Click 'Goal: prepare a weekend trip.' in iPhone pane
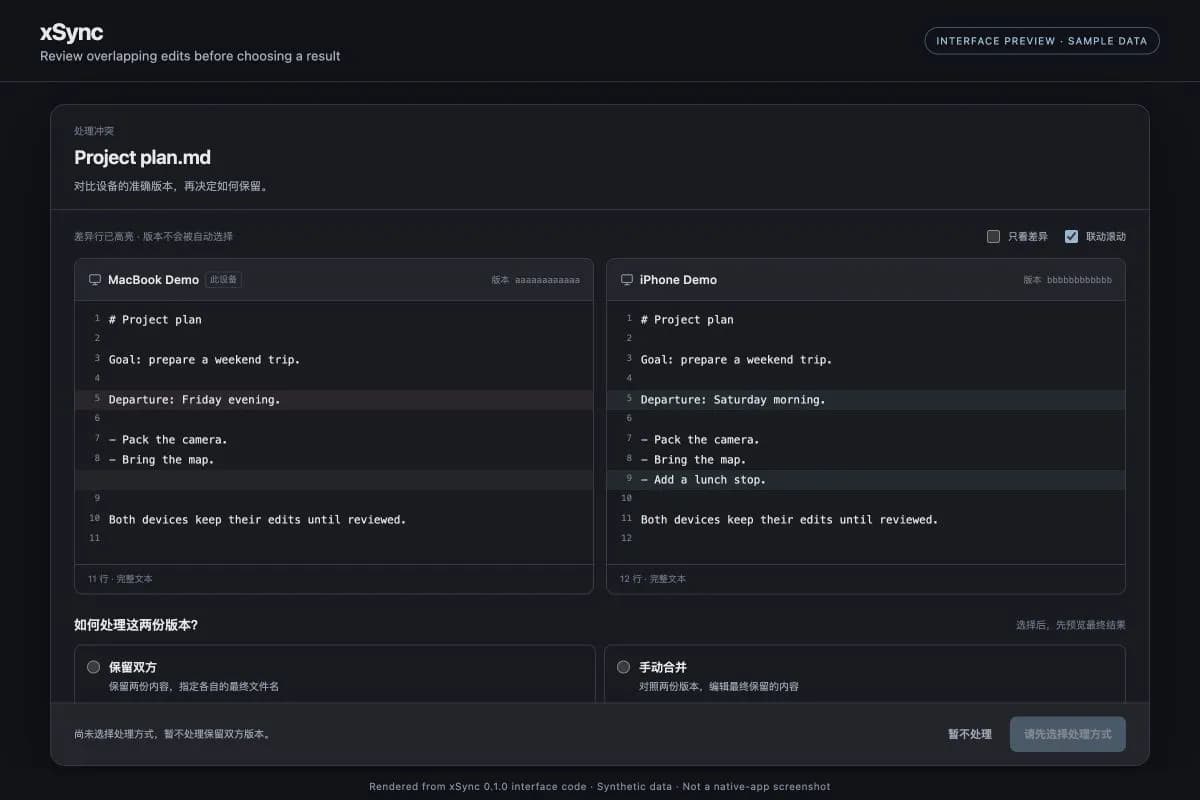 click(736, 360)
